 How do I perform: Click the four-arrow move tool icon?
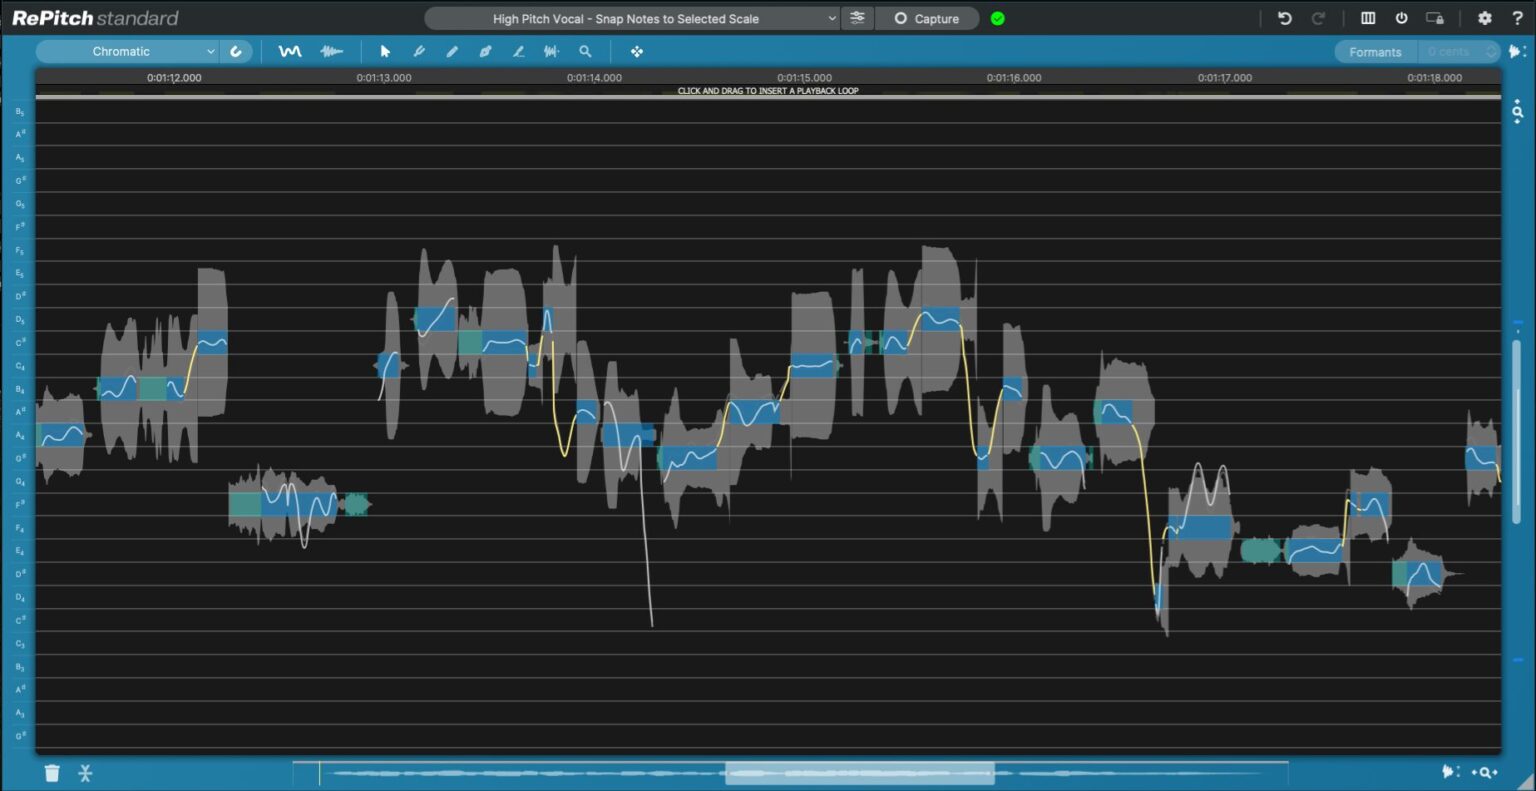(x=637, y=51)
